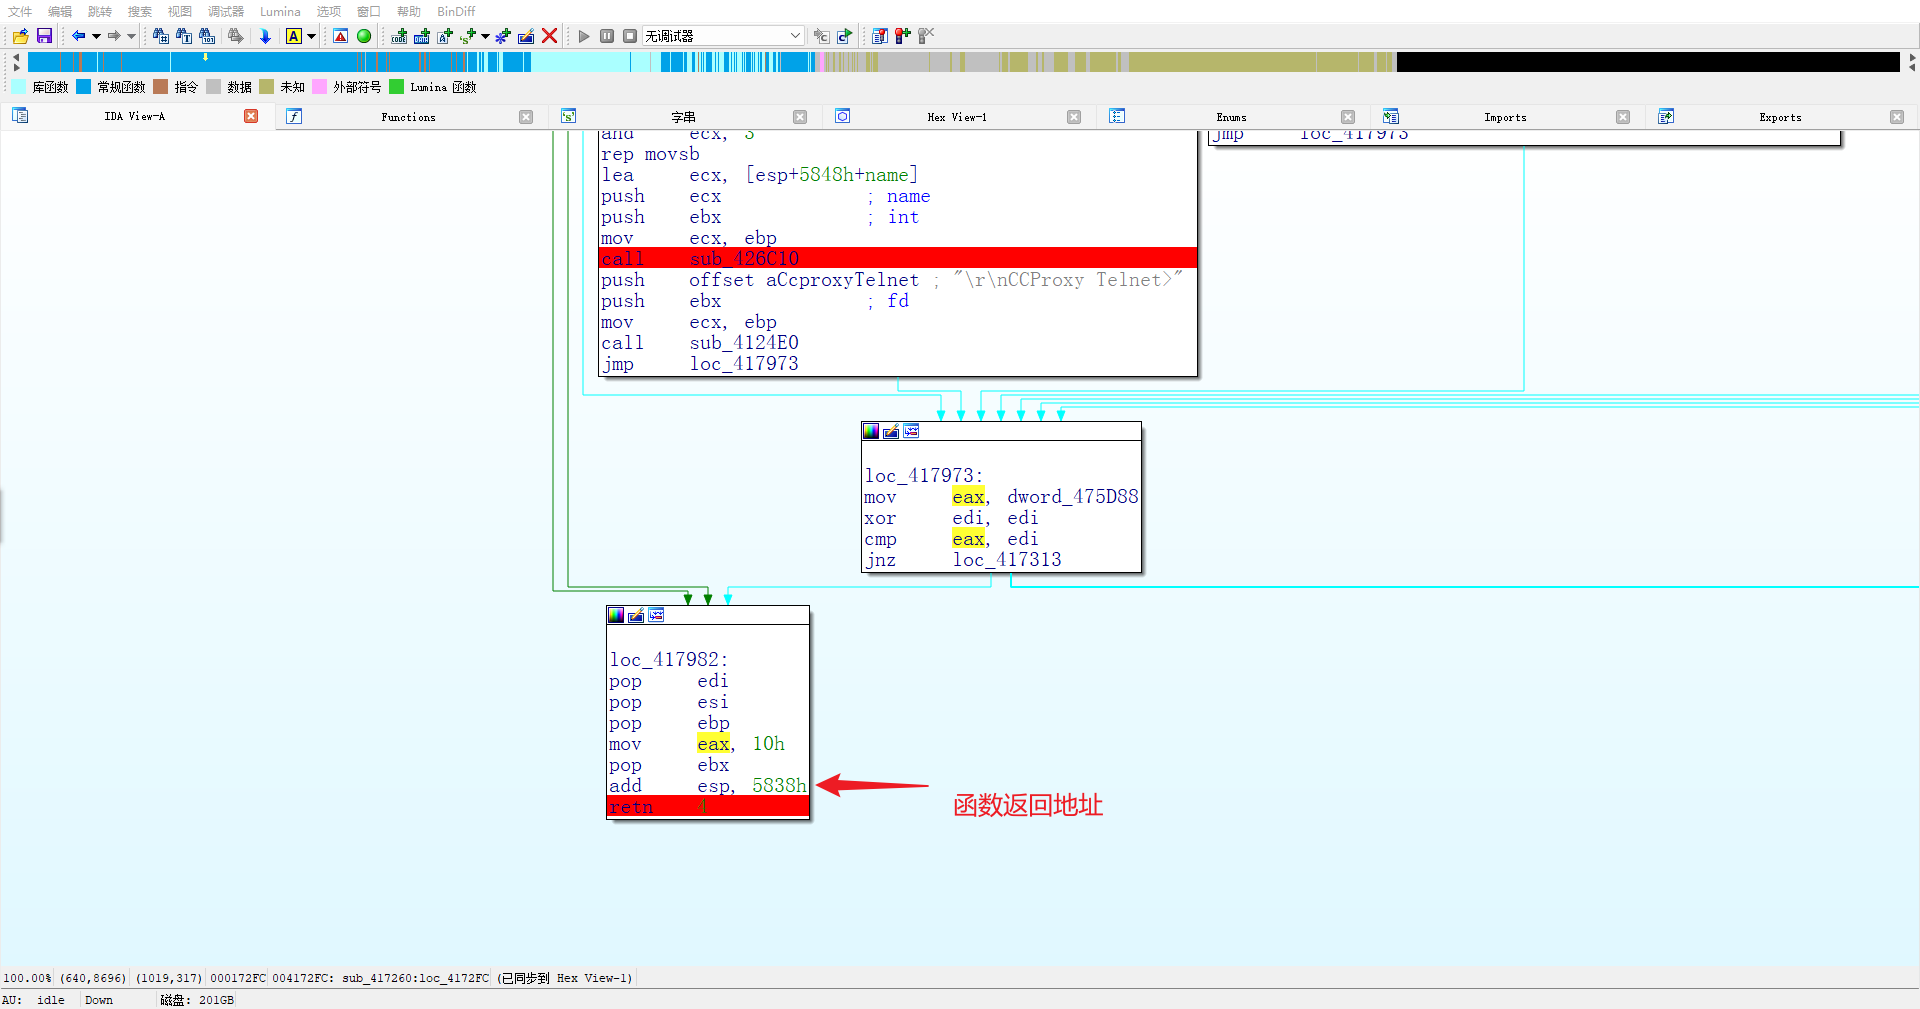Switch to the 字串 tab
Screen dimensions: 1920x1009
coord(683,117)
